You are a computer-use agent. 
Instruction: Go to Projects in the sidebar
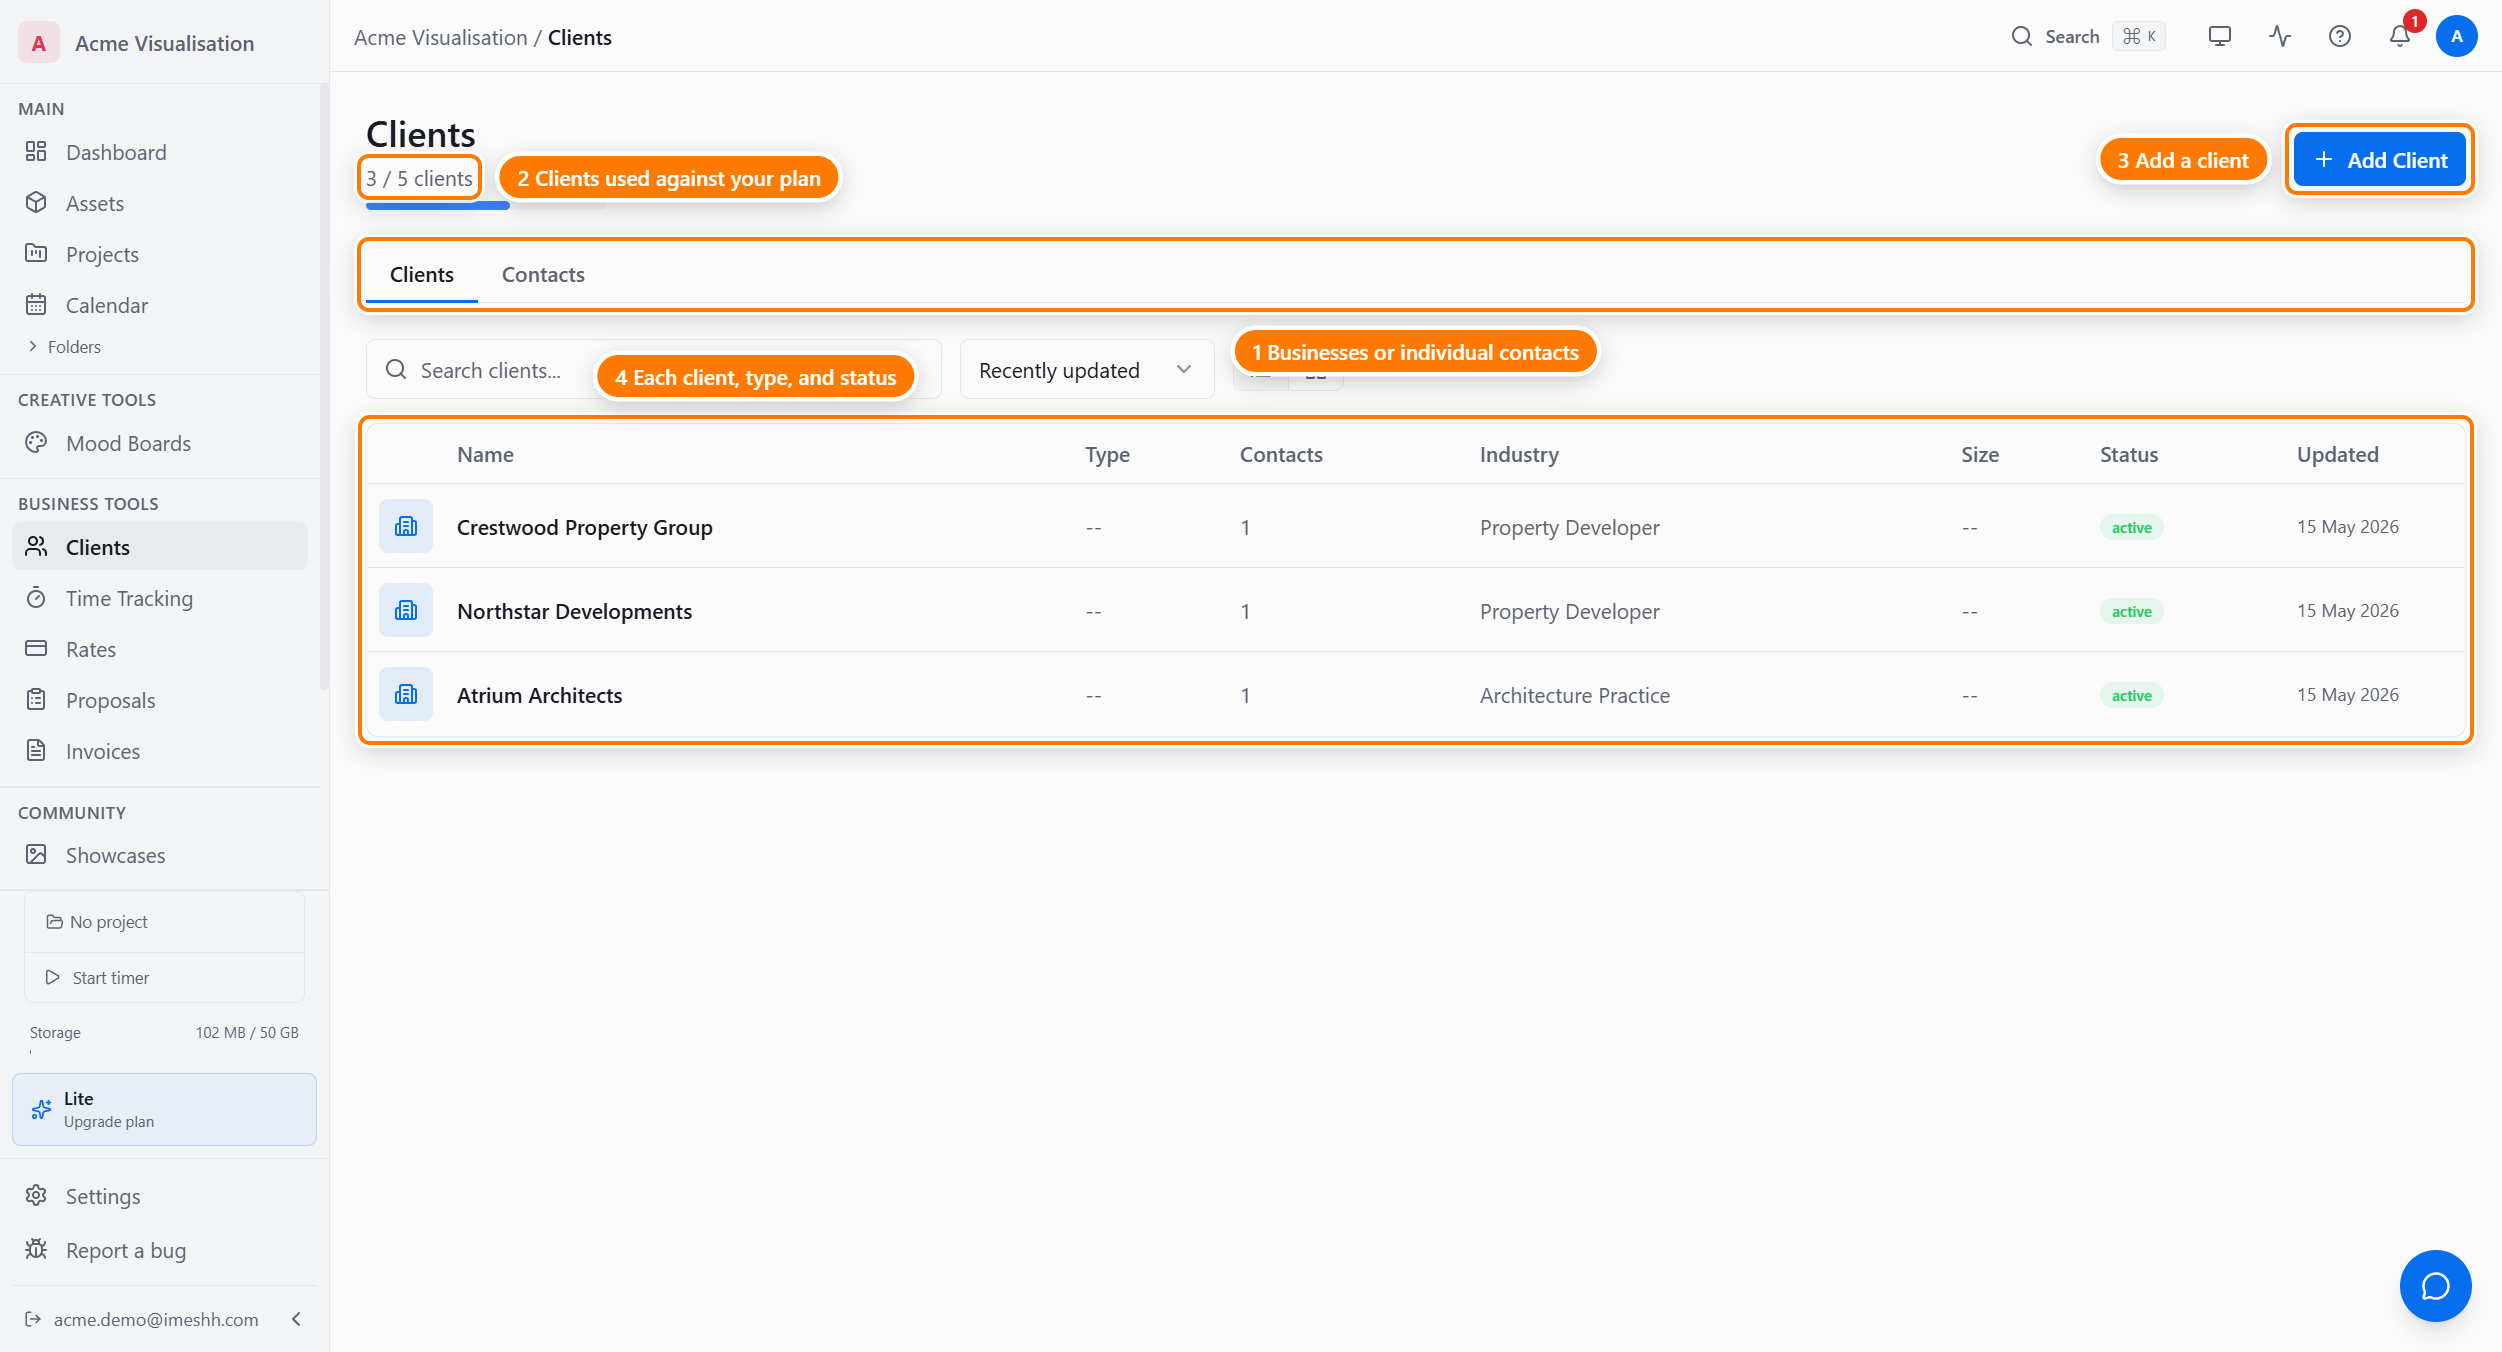[160, 254]
